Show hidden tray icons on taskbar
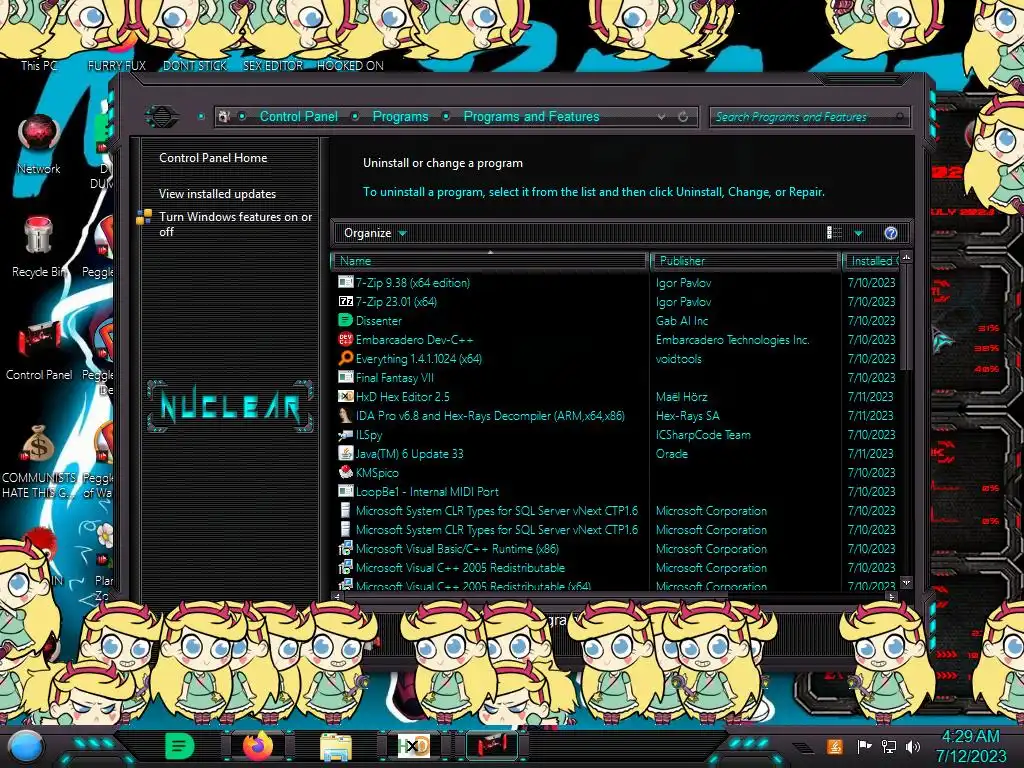Screen dimensions: 1024x768 [803, 747]
